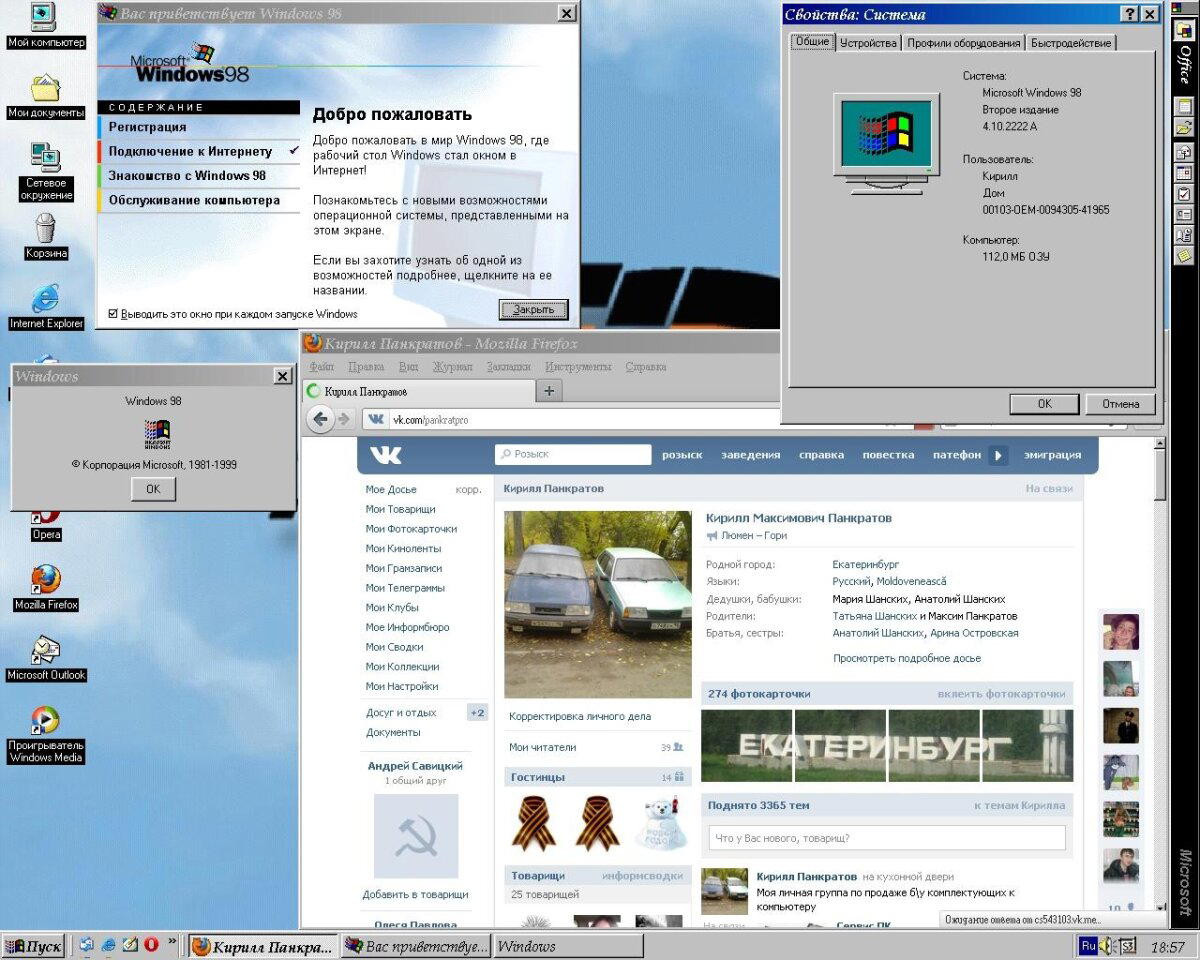Click the New Message Office bar icon
1200x960 pixels.
[x=1184, y=153]
